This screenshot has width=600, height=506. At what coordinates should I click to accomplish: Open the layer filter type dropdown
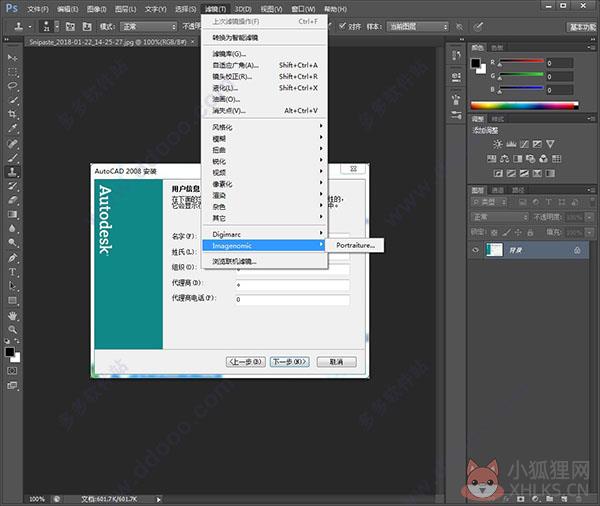pyautogui.click(x=489, y=202)
